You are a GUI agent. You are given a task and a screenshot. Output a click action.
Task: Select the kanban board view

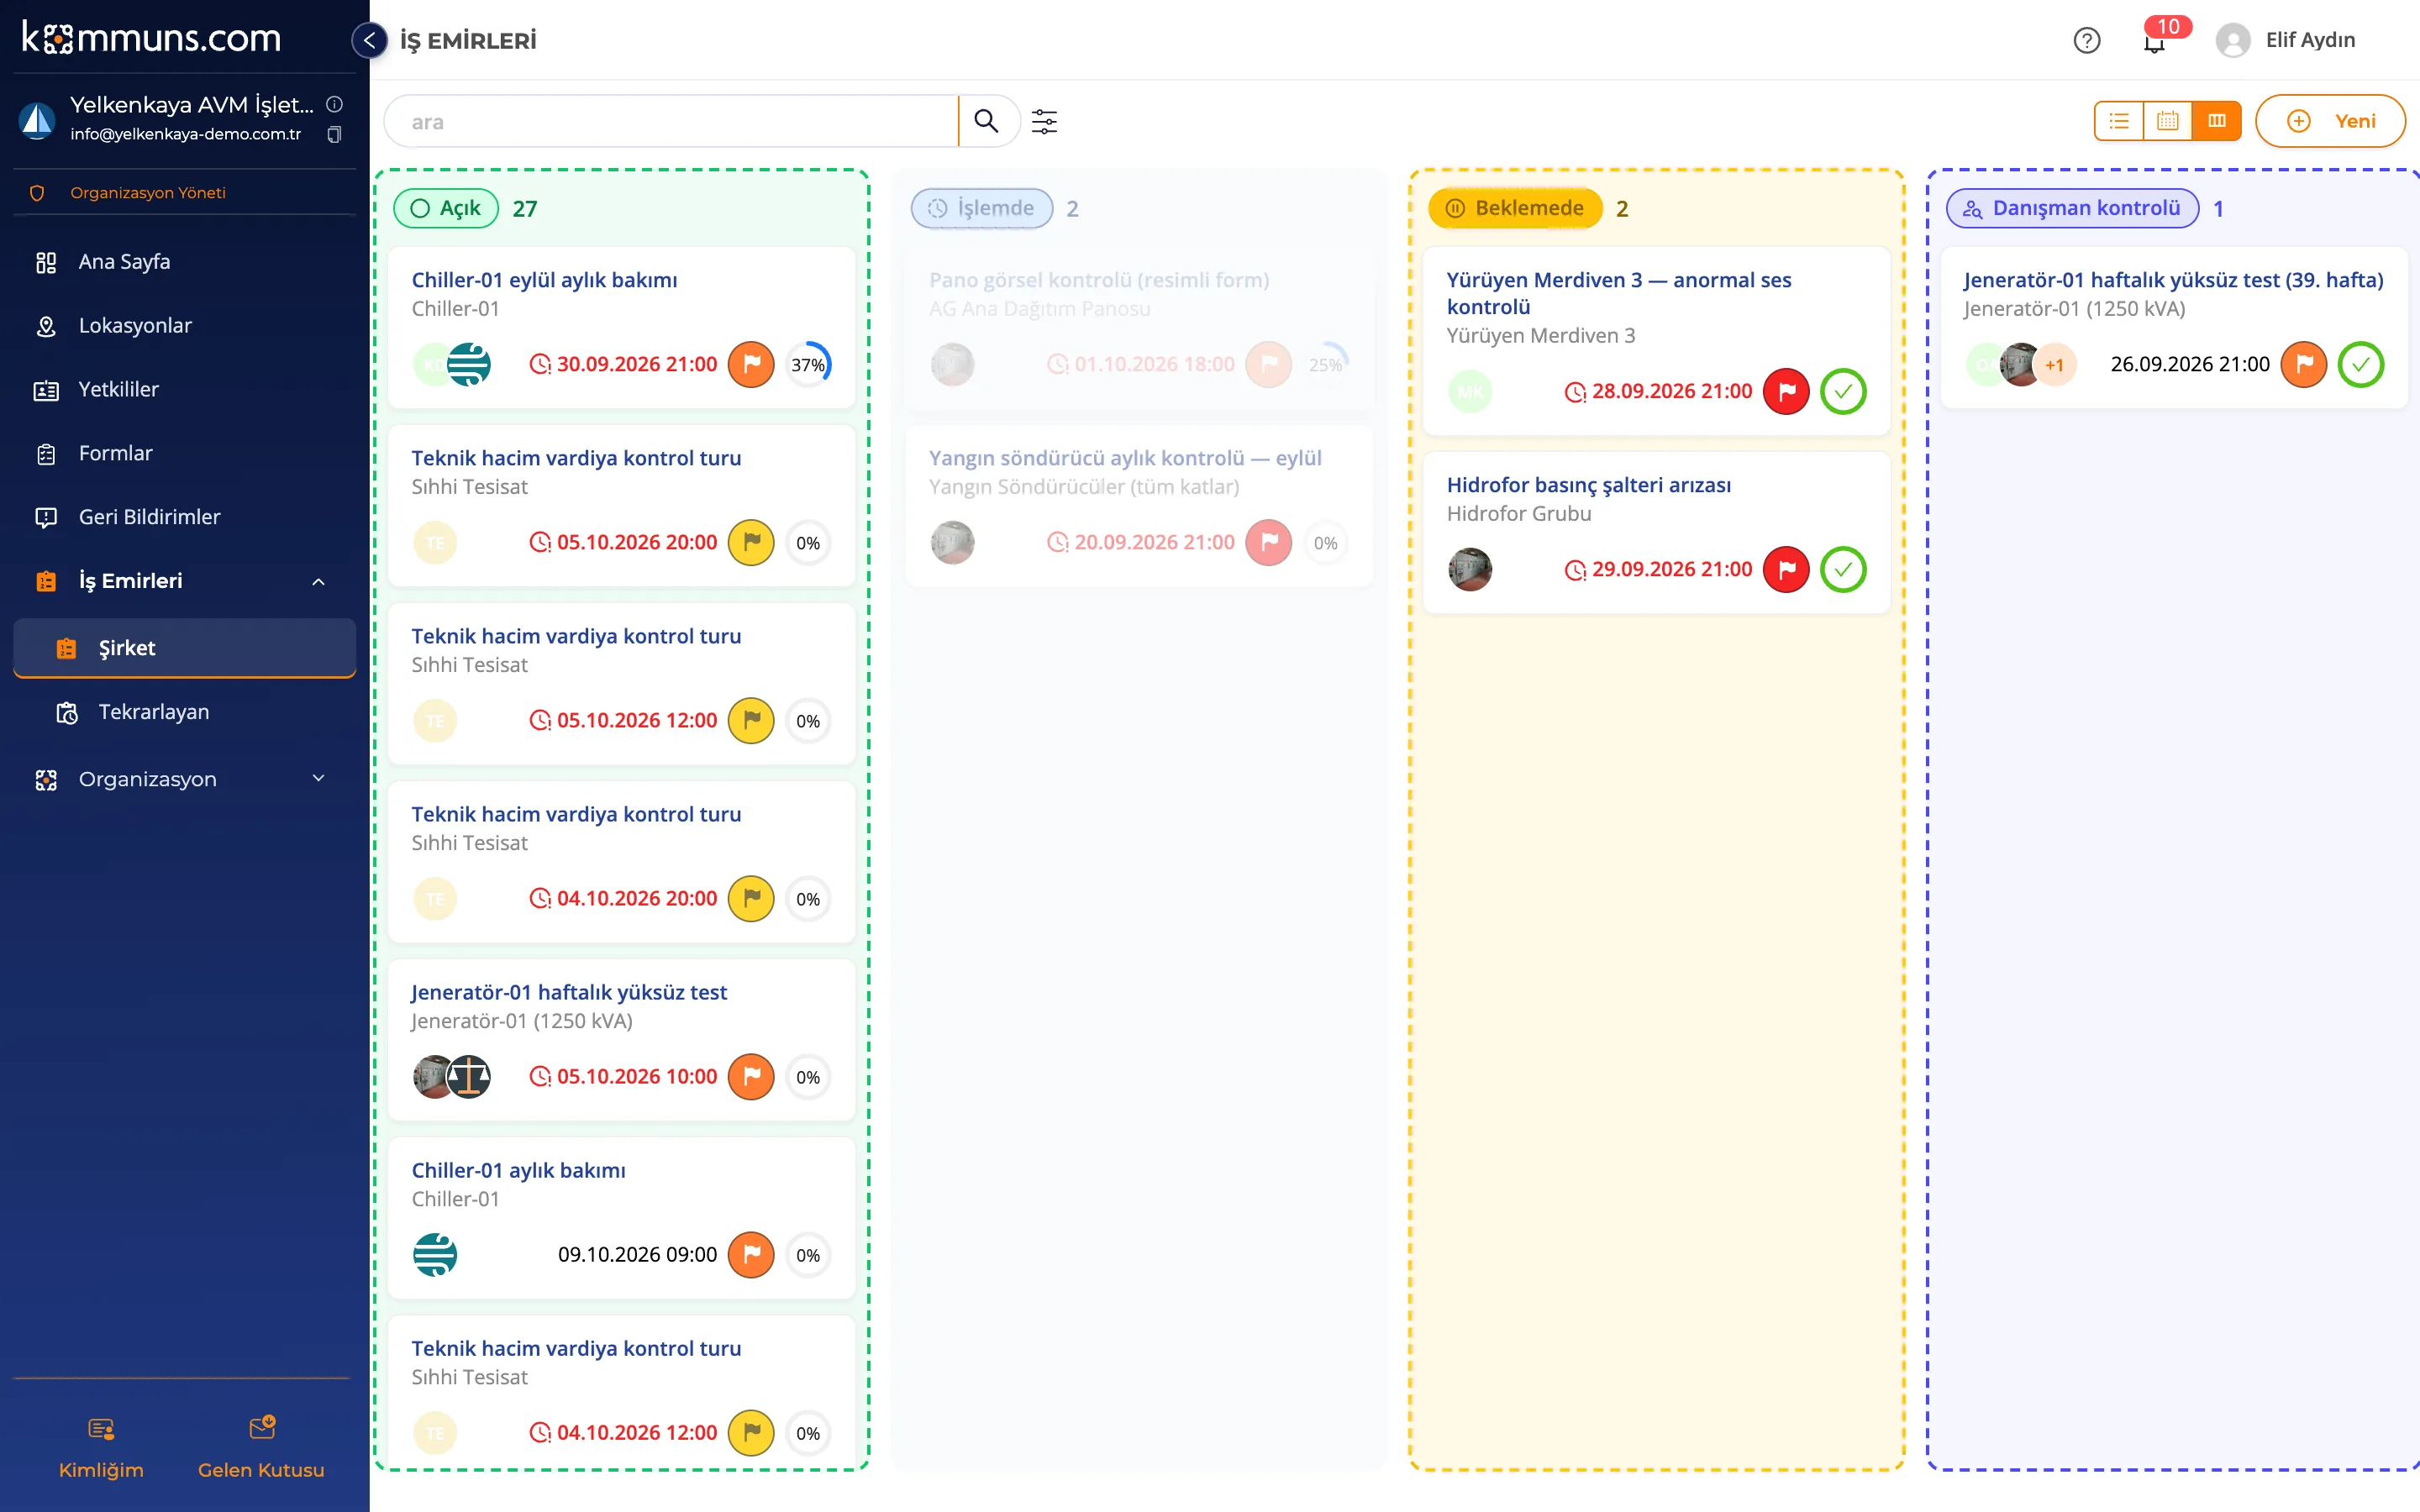coord(2217,121)
